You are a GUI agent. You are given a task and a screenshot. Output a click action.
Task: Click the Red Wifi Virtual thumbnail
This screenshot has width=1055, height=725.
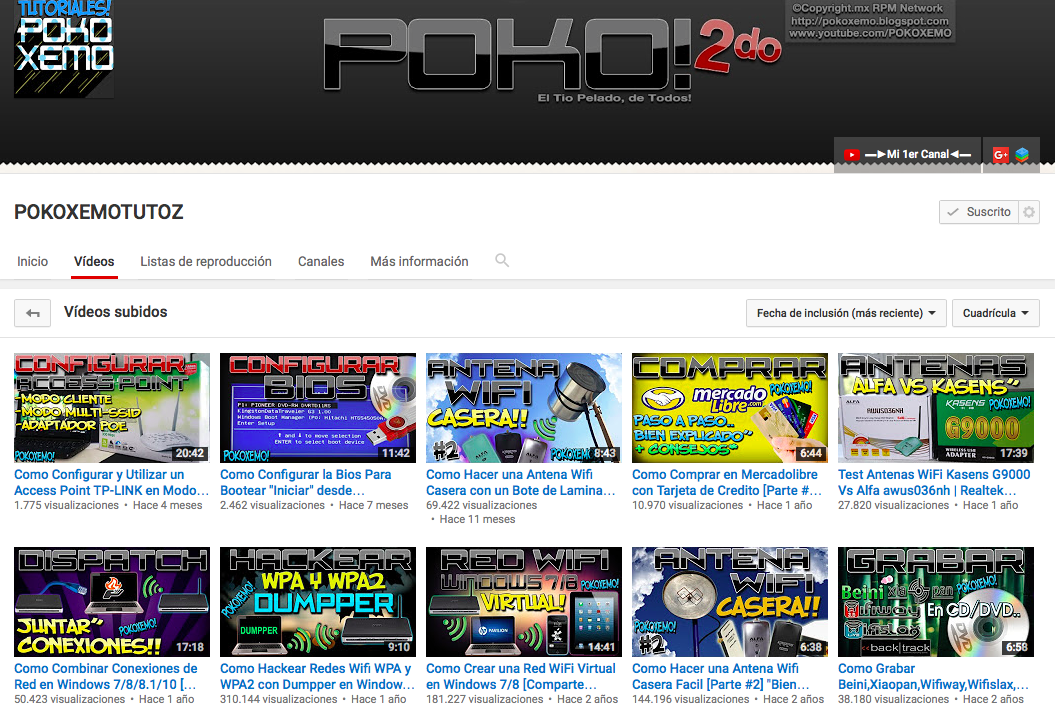point(523,602)
